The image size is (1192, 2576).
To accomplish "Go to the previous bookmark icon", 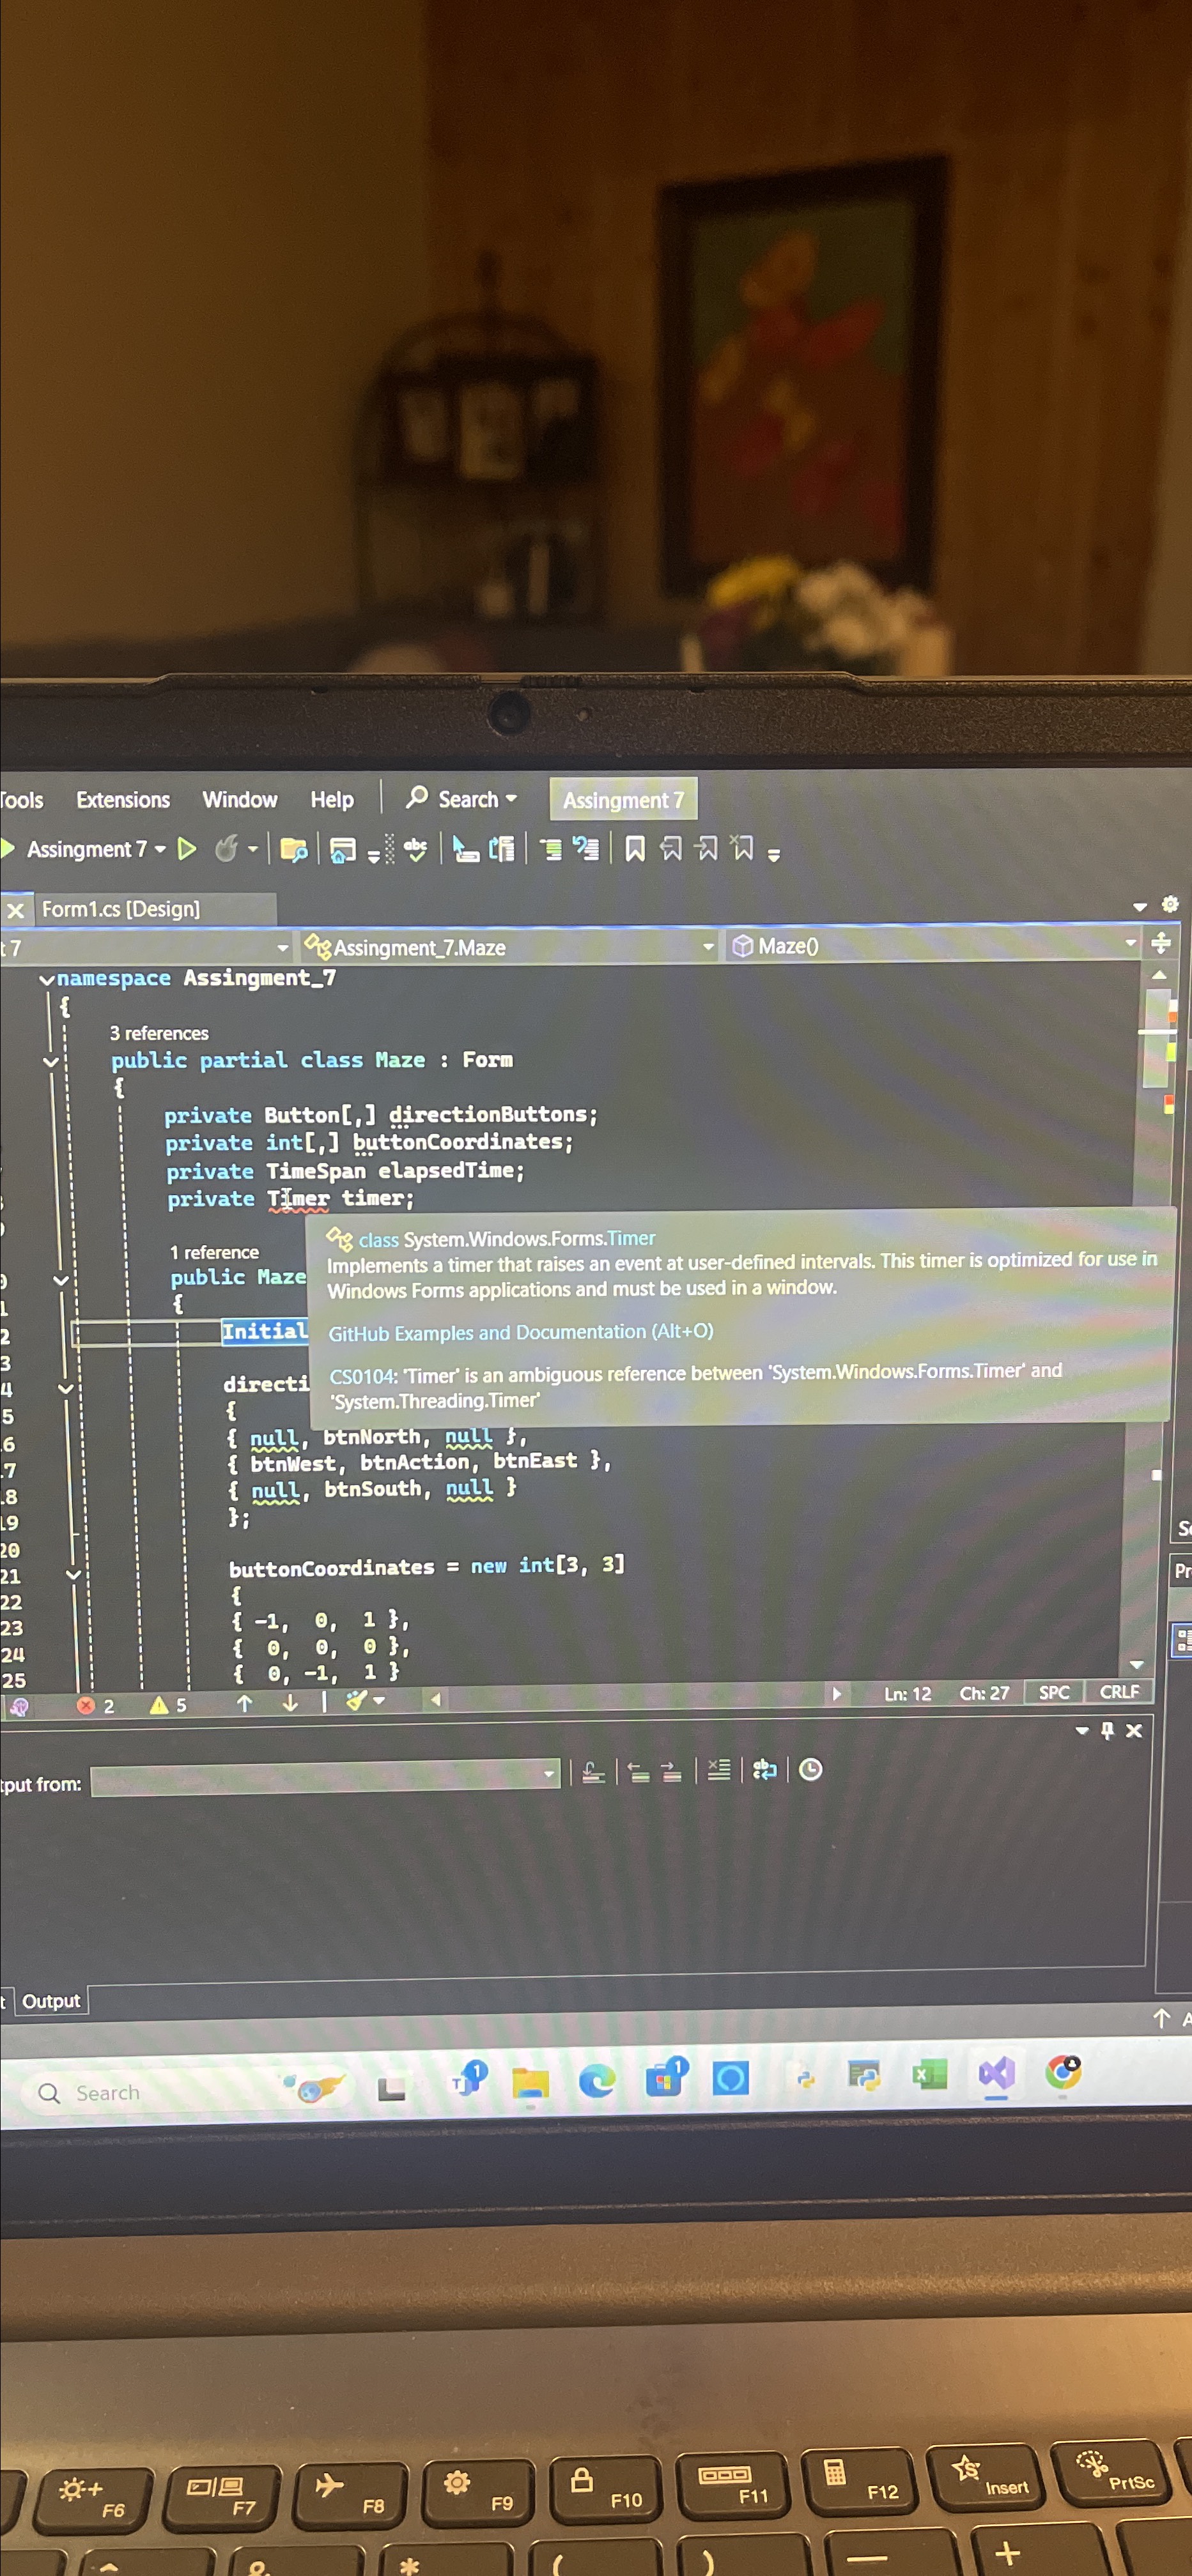I will 671,849.
